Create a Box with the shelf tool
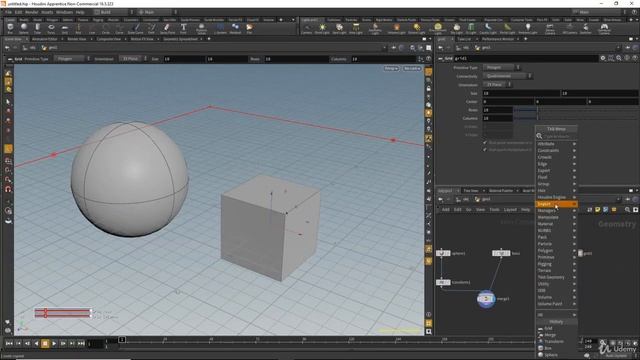The width and height of the screenshot is (640, 360). click(10, 29)
